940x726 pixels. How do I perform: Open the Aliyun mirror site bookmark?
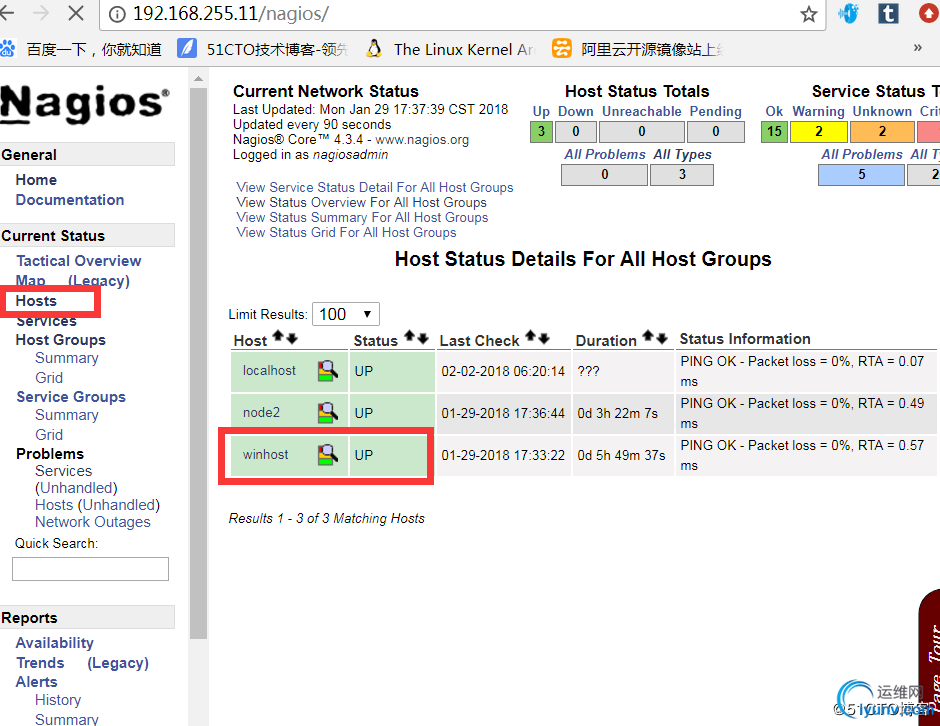(x=638, y=49)
